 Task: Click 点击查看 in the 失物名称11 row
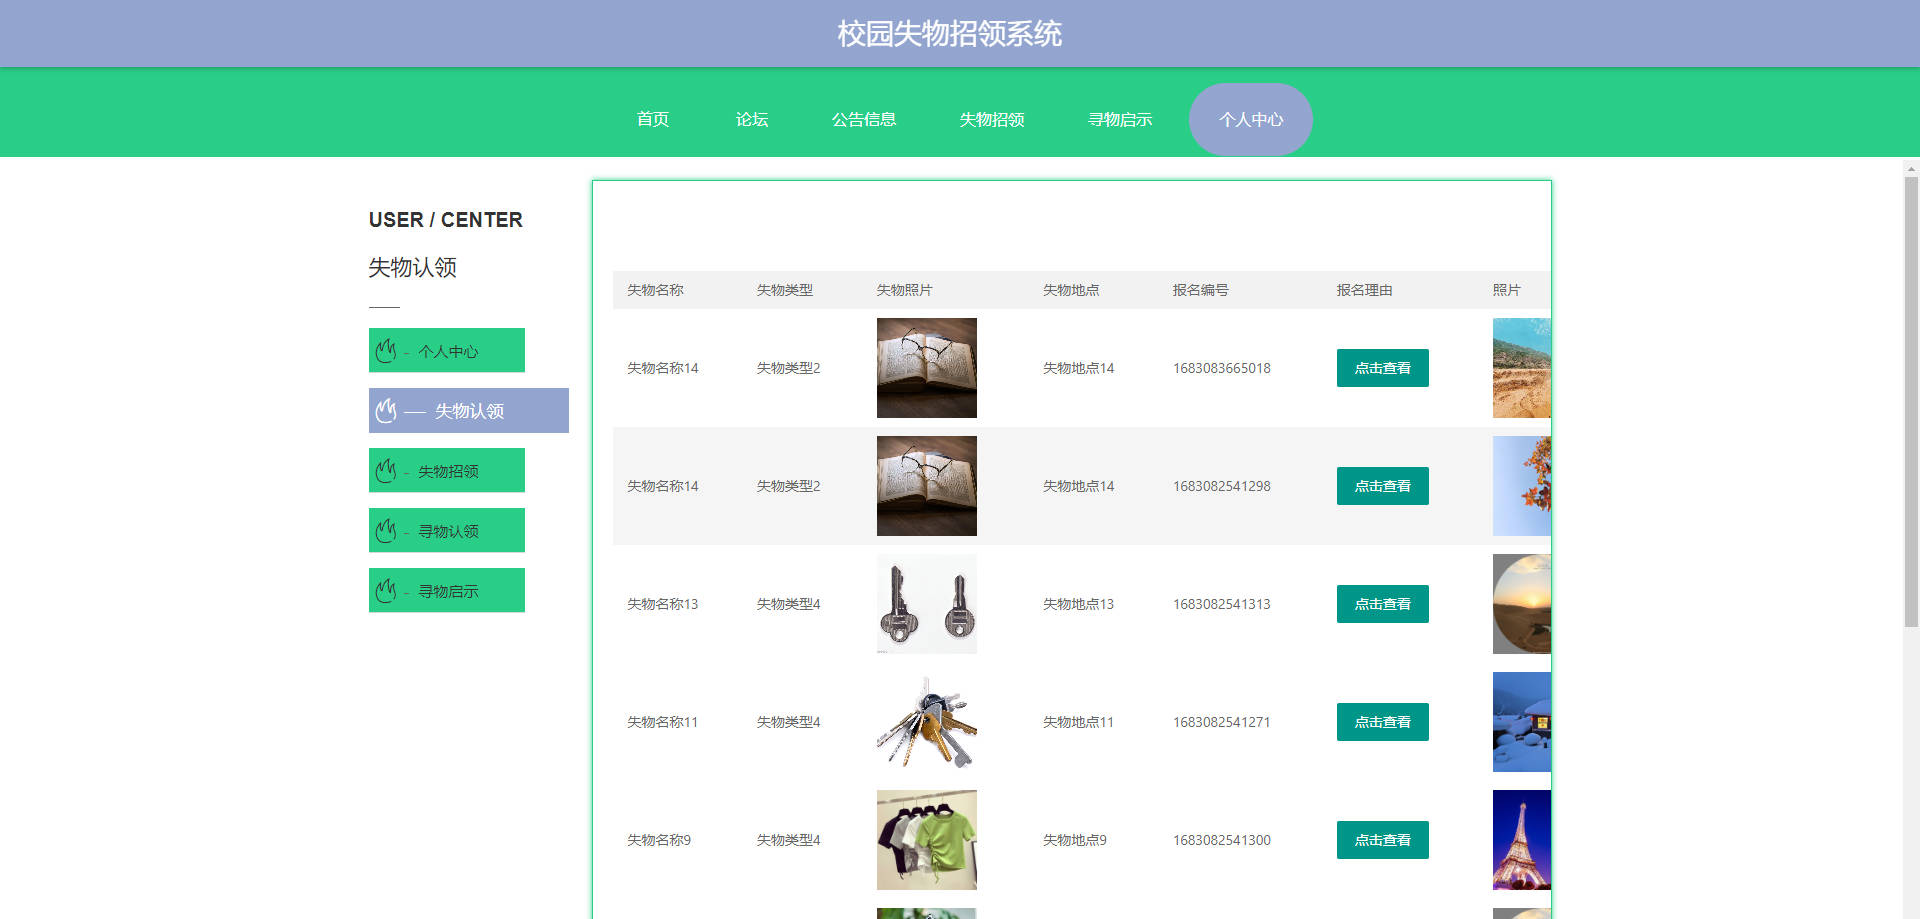tap(1383, 722)
